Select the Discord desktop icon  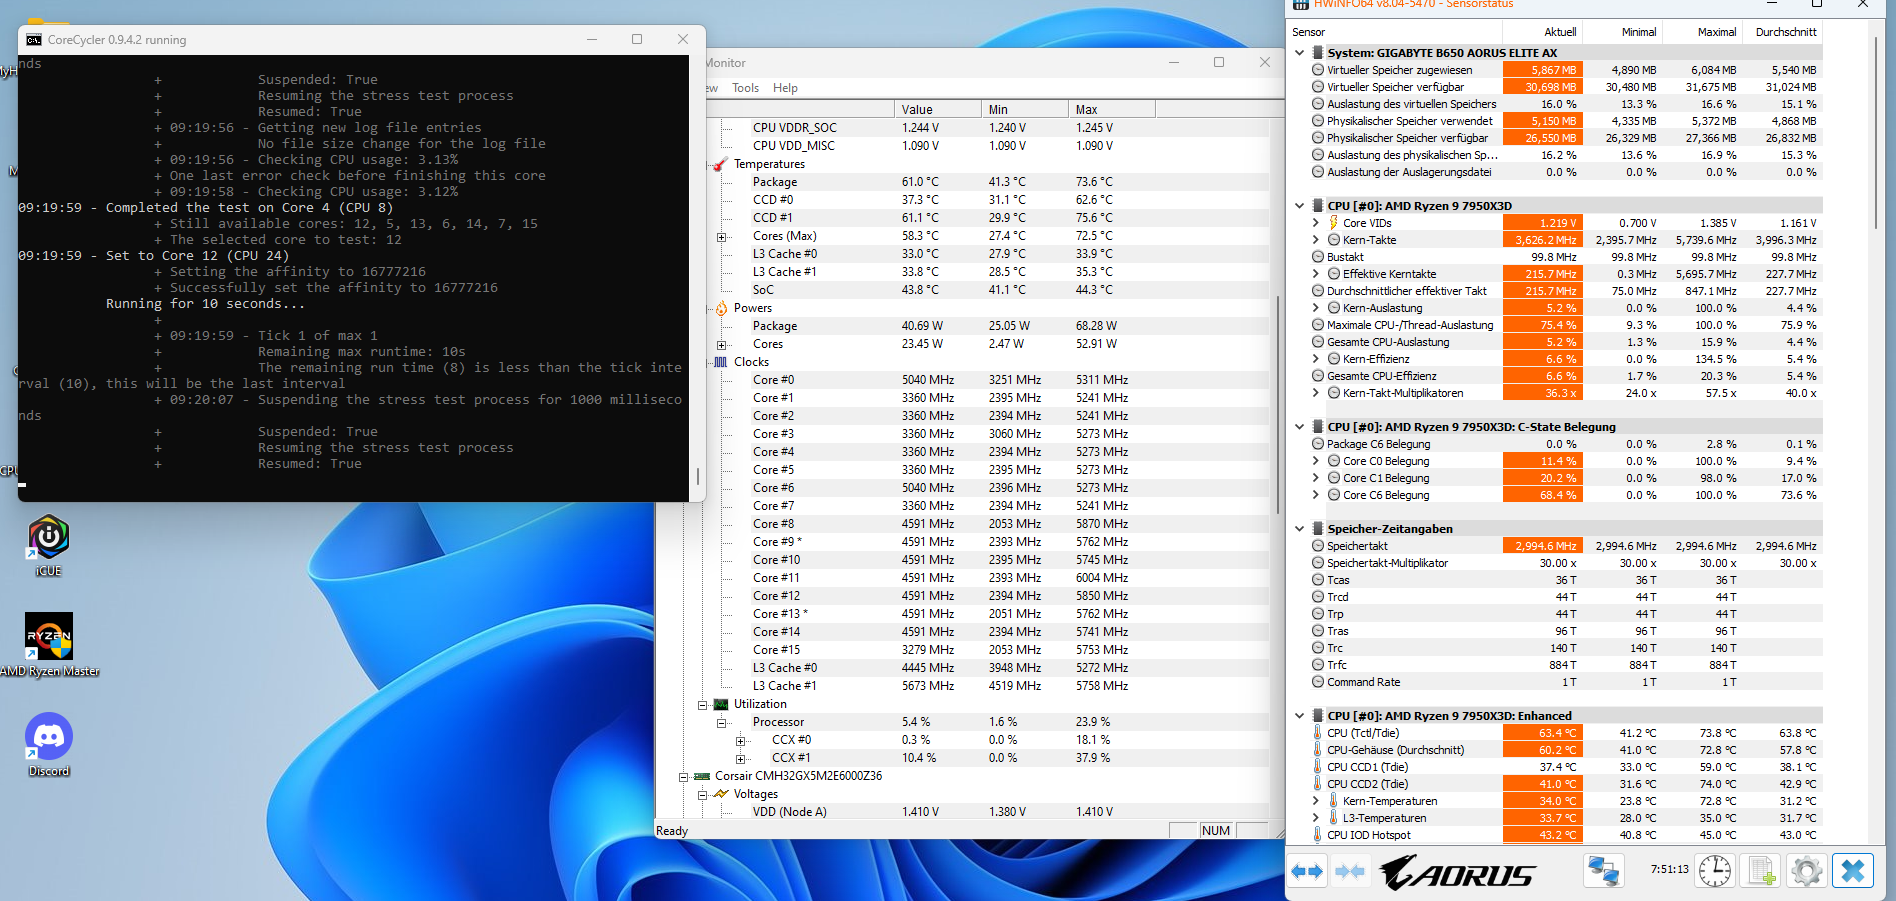49,745
